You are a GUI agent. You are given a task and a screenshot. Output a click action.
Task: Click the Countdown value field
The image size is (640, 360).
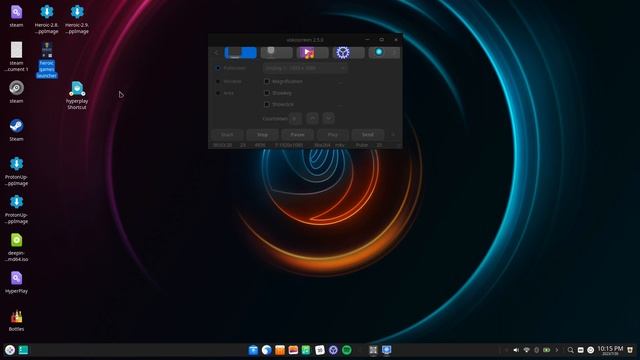(x=295, y=119)
